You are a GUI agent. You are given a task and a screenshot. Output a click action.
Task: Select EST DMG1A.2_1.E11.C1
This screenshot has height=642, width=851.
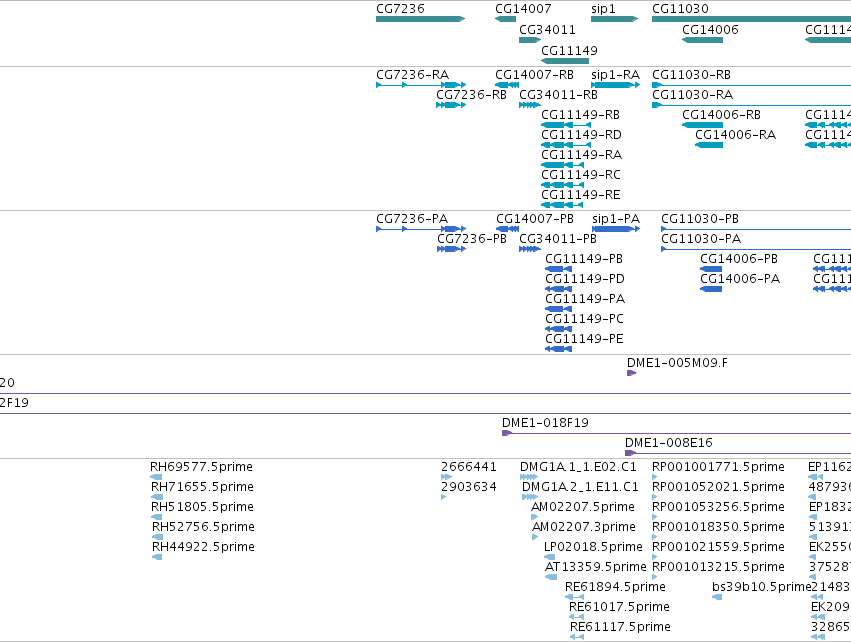530,497
